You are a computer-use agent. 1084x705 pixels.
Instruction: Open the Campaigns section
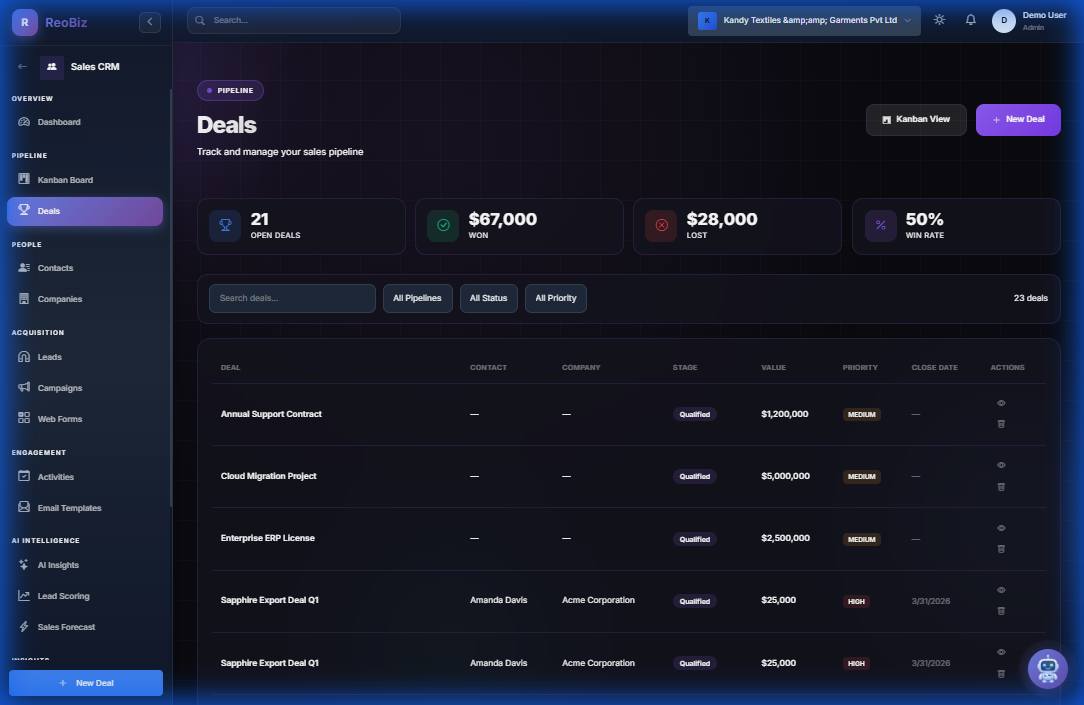point(58,387)
